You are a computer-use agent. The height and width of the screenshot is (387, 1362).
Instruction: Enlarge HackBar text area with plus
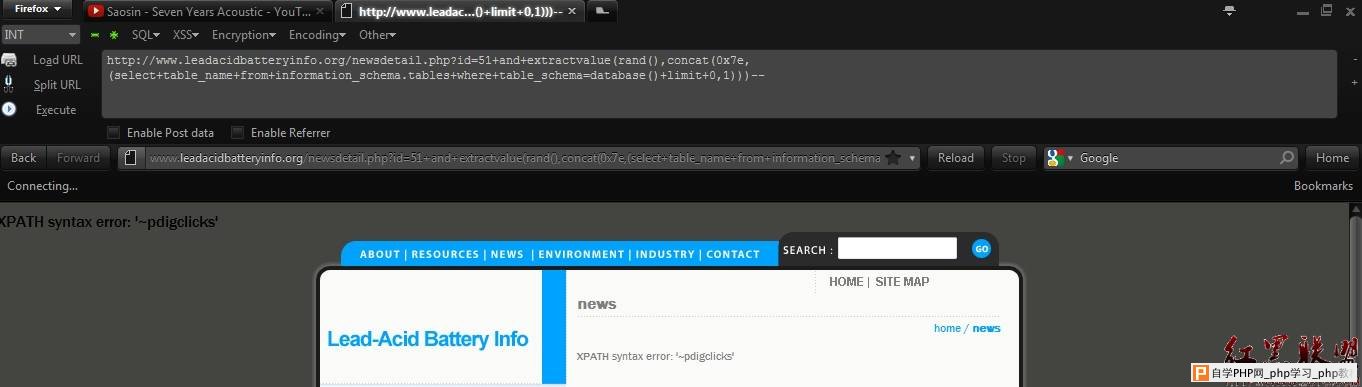(1354, 82)
